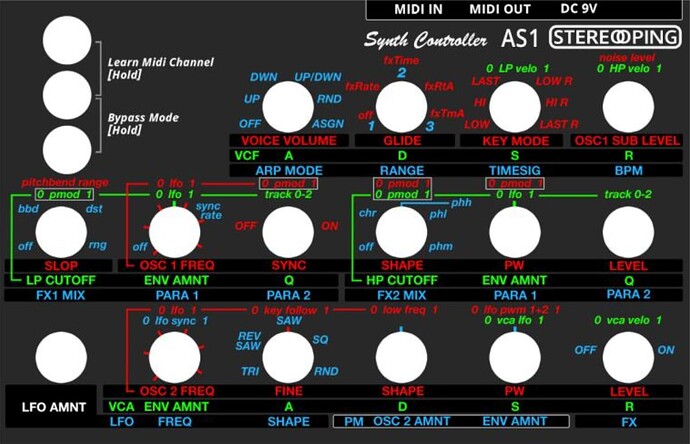Screen dimensions: 690x444
Task: Click the bottom Bypass Mode round button
Action: [x=67, y=150]
